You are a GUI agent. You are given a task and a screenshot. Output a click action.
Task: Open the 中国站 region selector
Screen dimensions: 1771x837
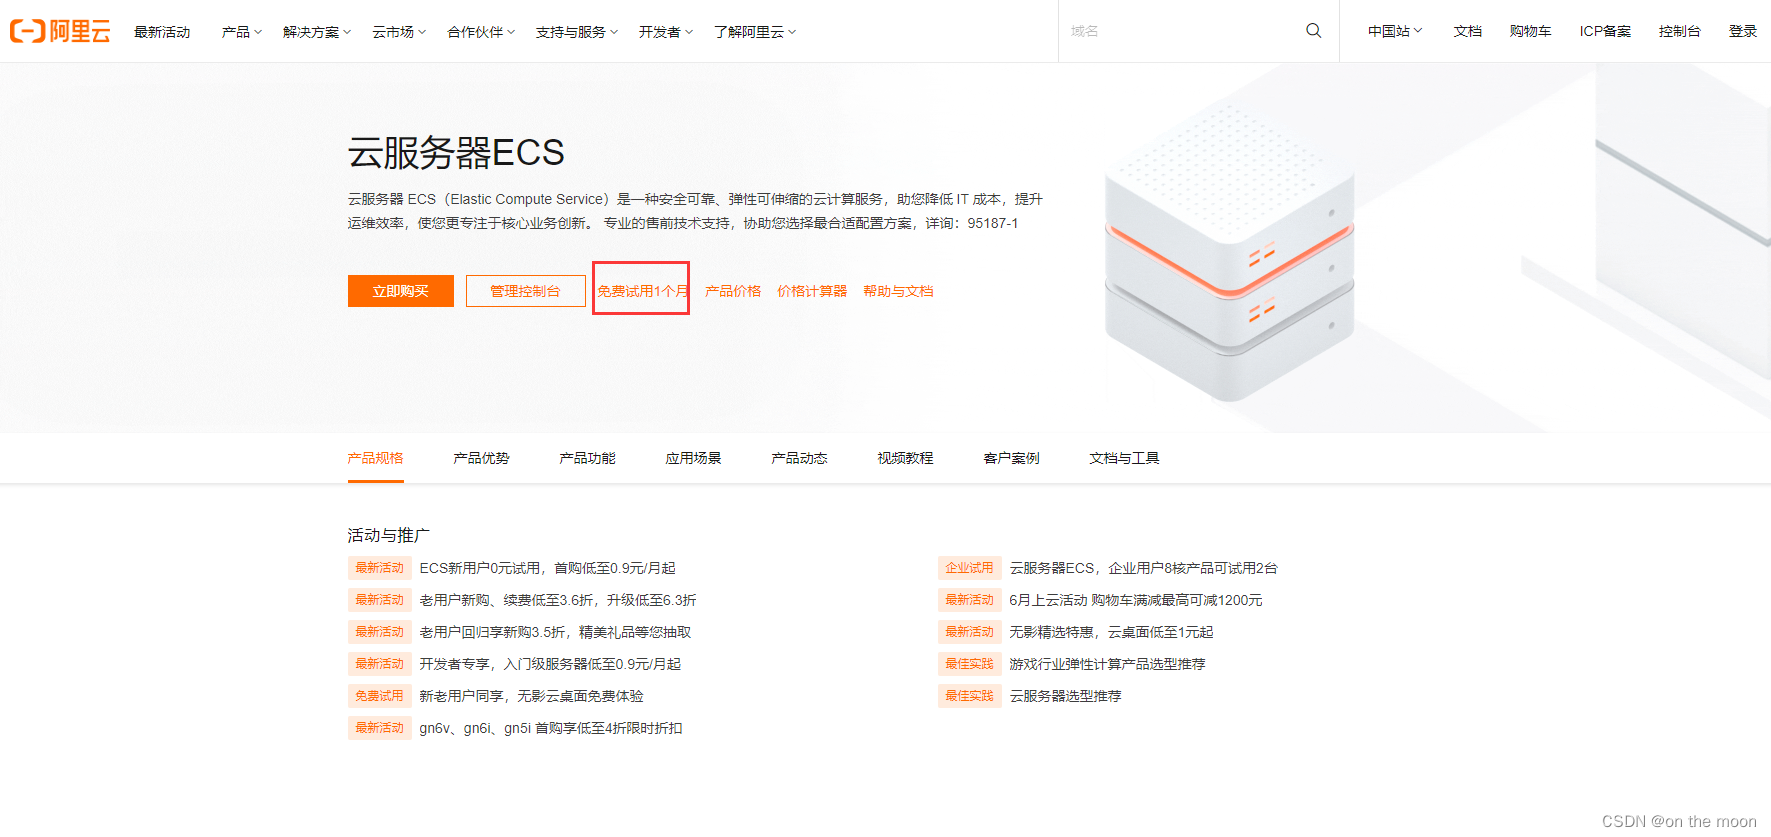(1395, 31)
